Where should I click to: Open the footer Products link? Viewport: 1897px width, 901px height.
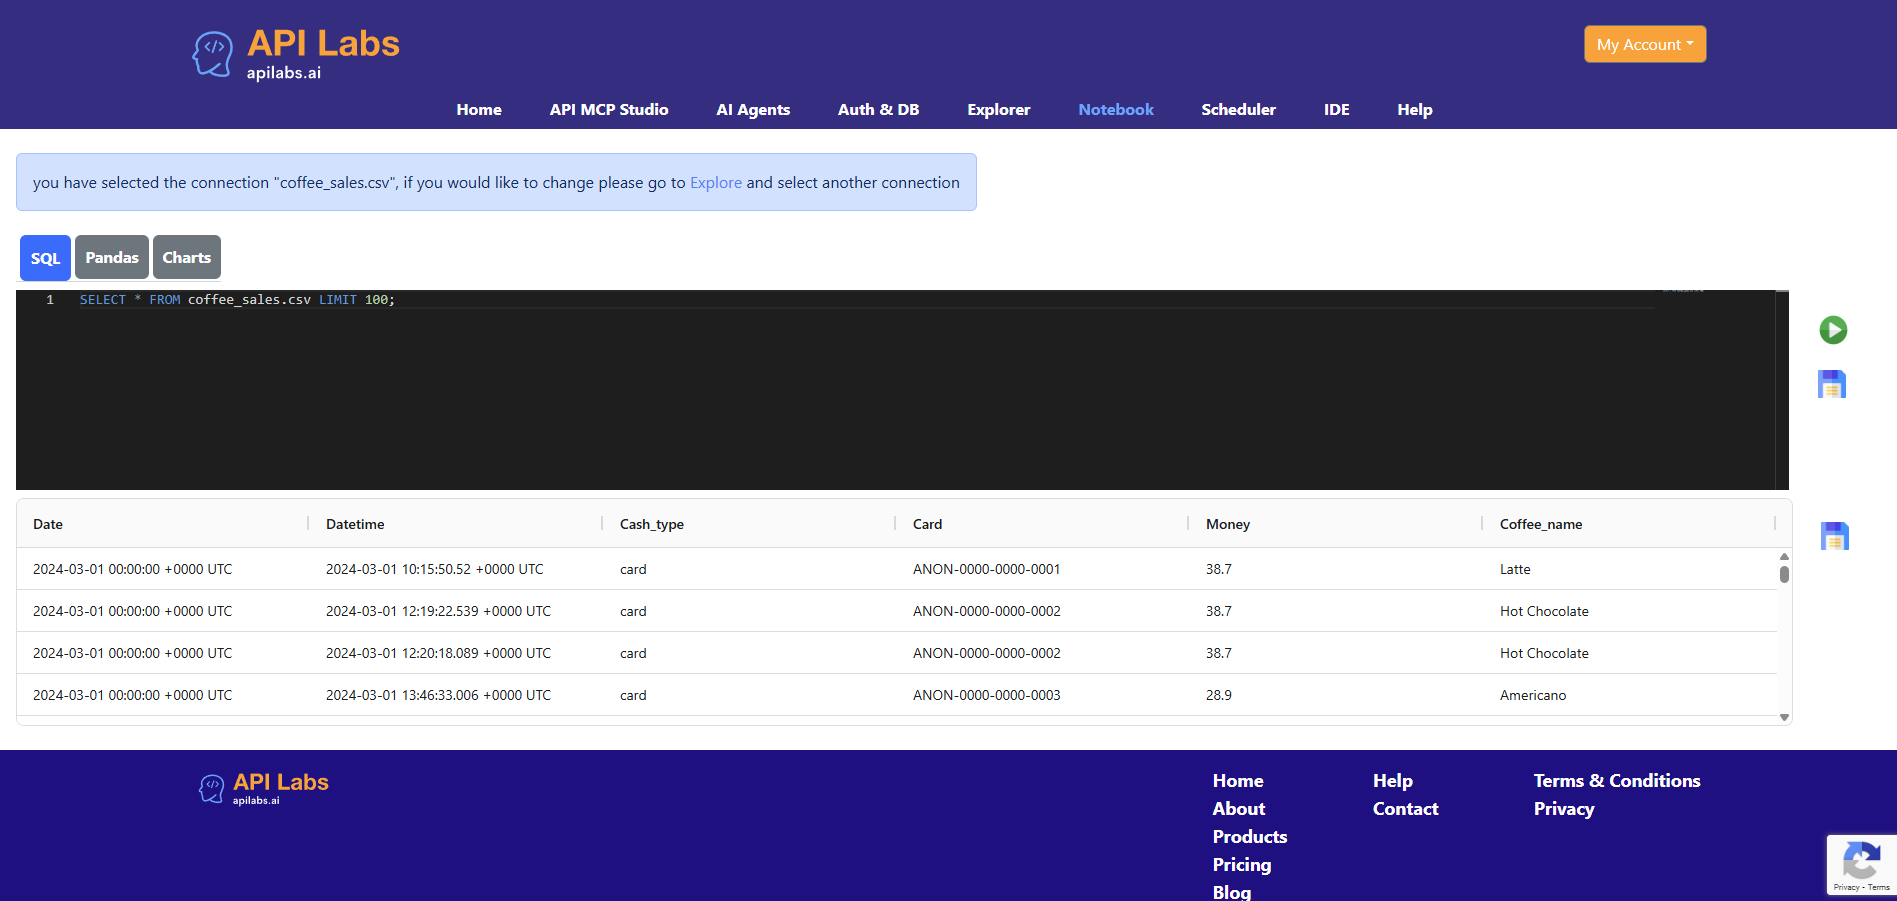click(x=1250, y=837)
